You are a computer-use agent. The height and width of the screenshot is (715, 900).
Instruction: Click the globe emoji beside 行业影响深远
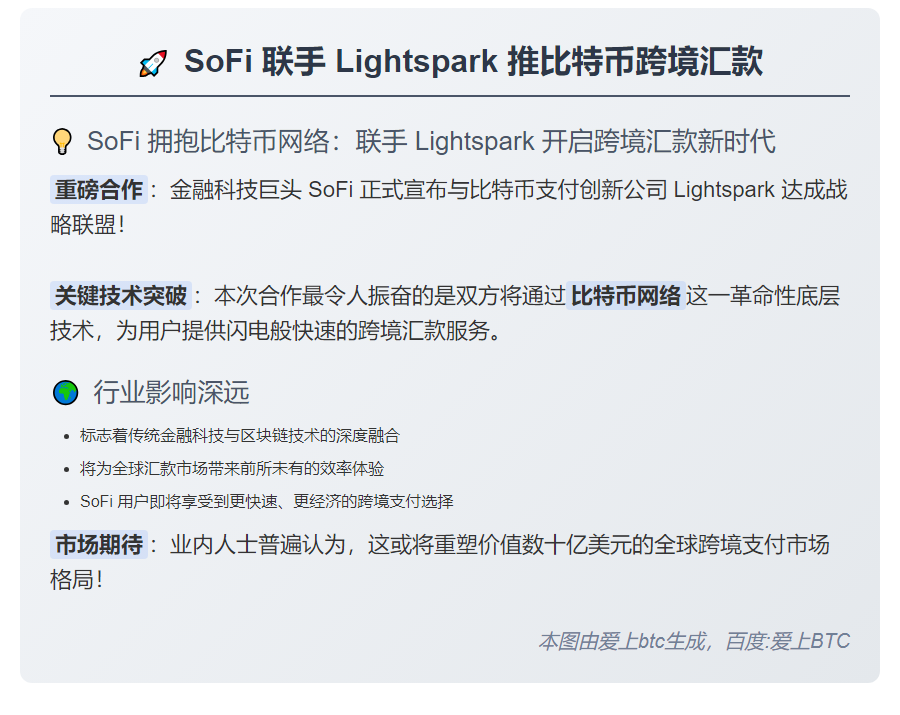pyautogui.click(x=65, y=393)
